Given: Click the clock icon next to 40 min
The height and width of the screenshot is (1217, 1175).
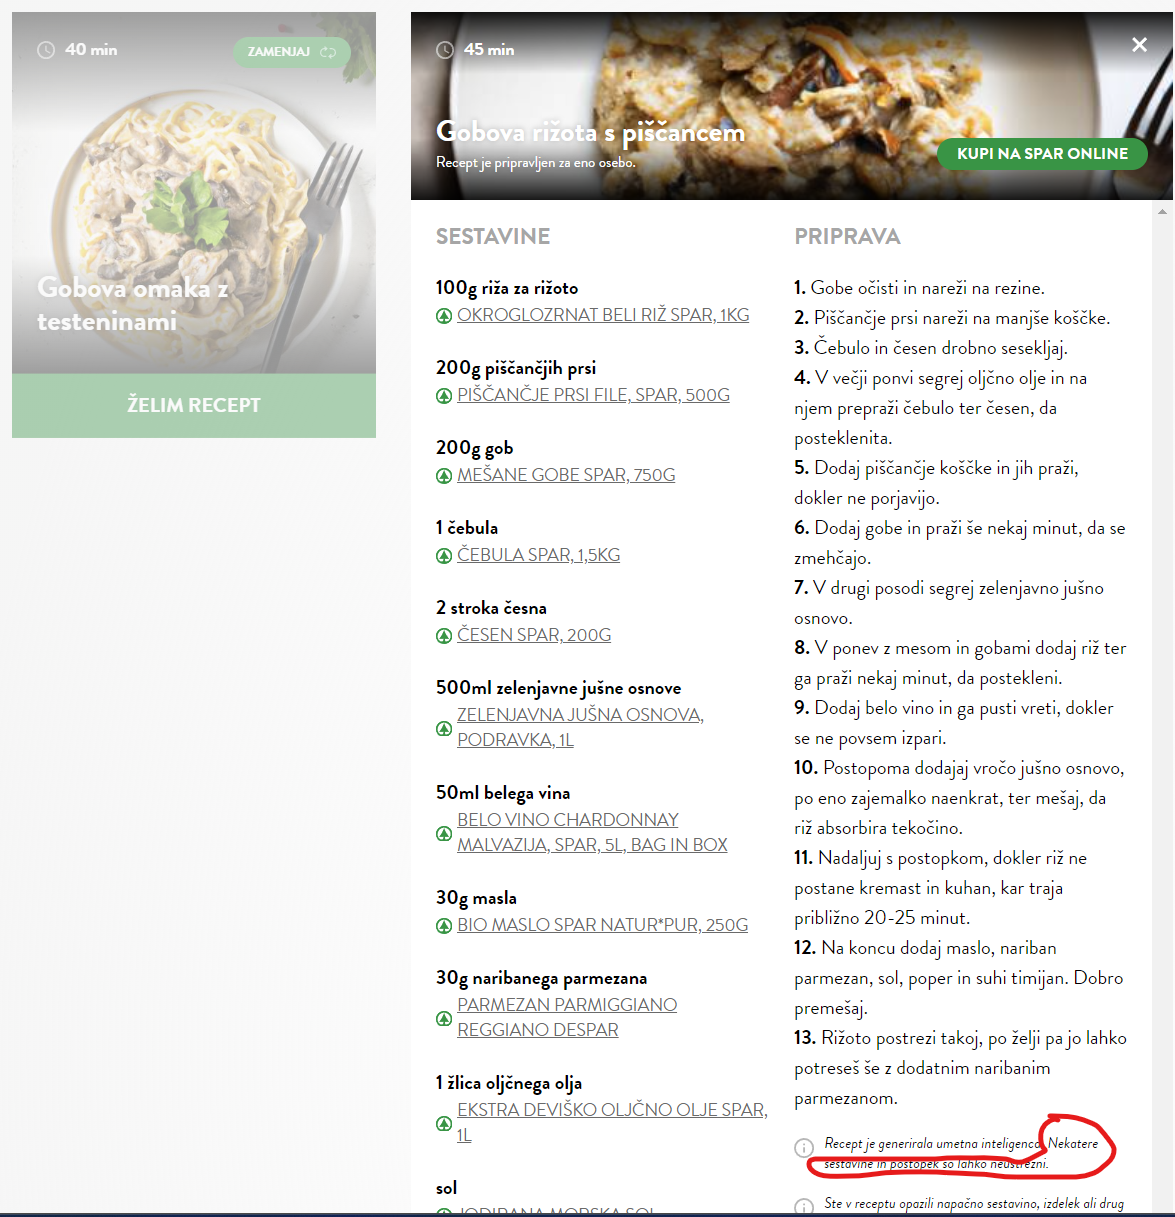Looking at the screenshot, I should coord(46,50).
